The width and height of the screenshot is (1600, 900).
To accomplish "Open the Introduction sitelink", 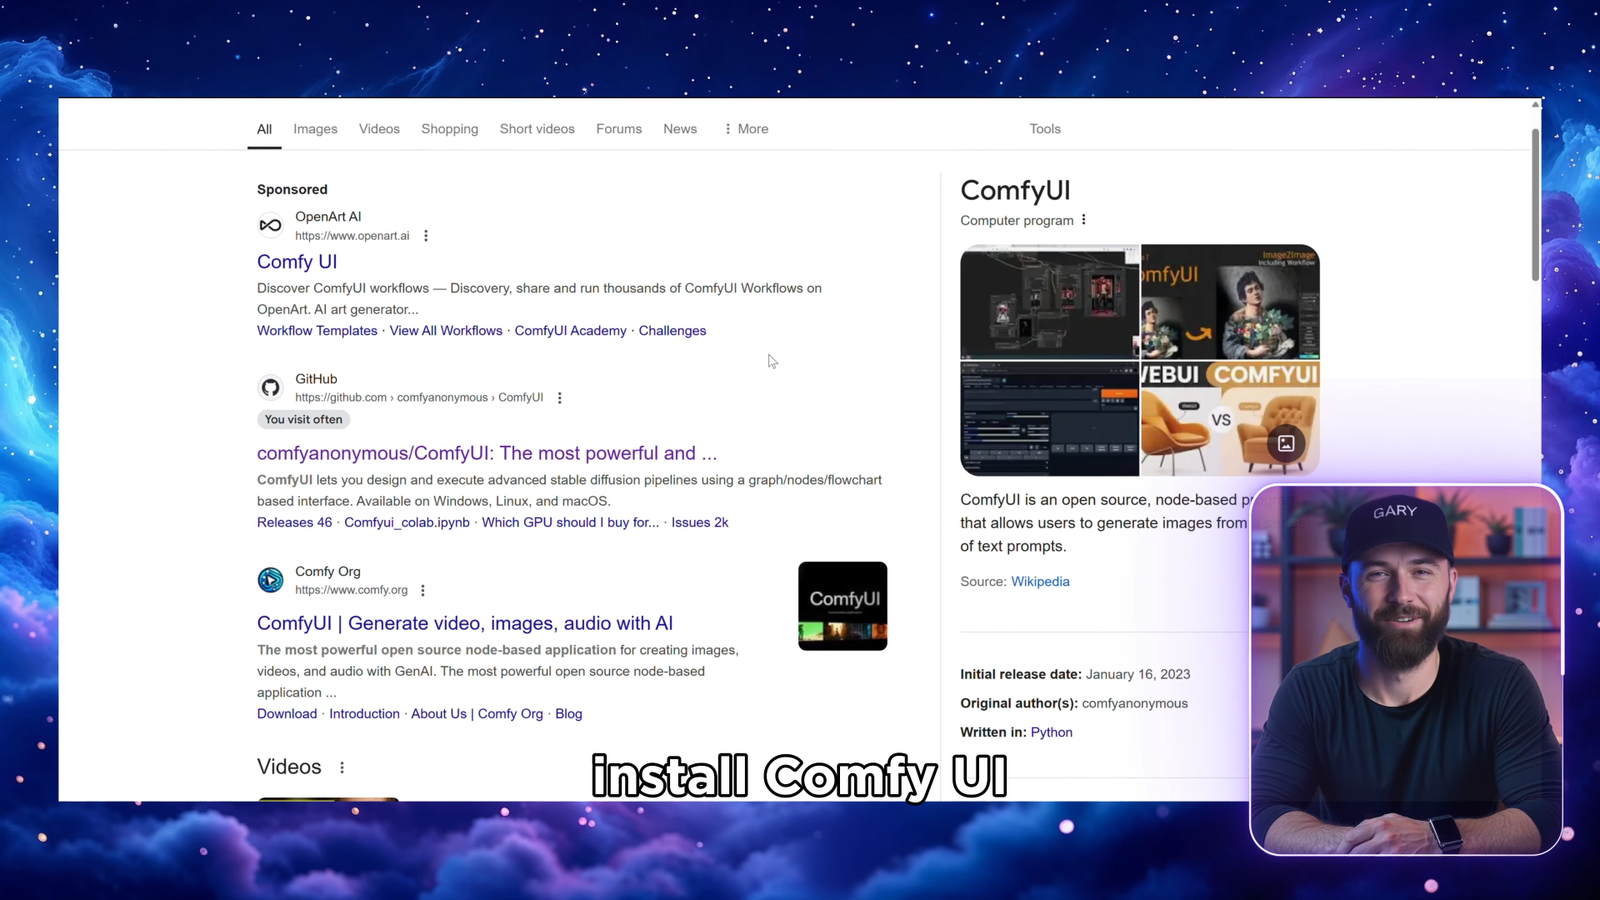I will pos(364,714).
